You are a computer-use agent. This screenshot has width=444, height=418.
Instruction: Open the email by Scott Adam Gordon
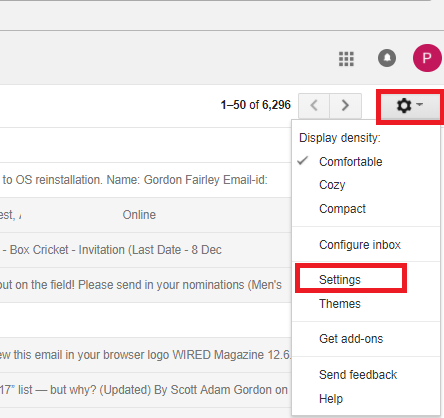point(146,390)
